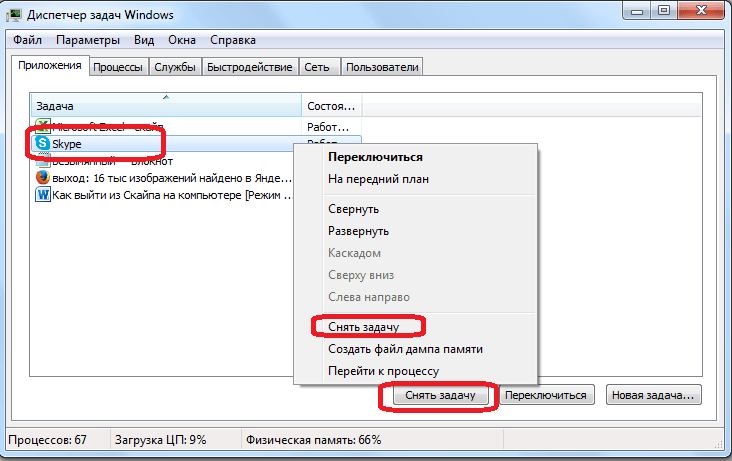The image size is (732, 461).
Task: Close the Task Manager window
Action: [x=701, y=10]
